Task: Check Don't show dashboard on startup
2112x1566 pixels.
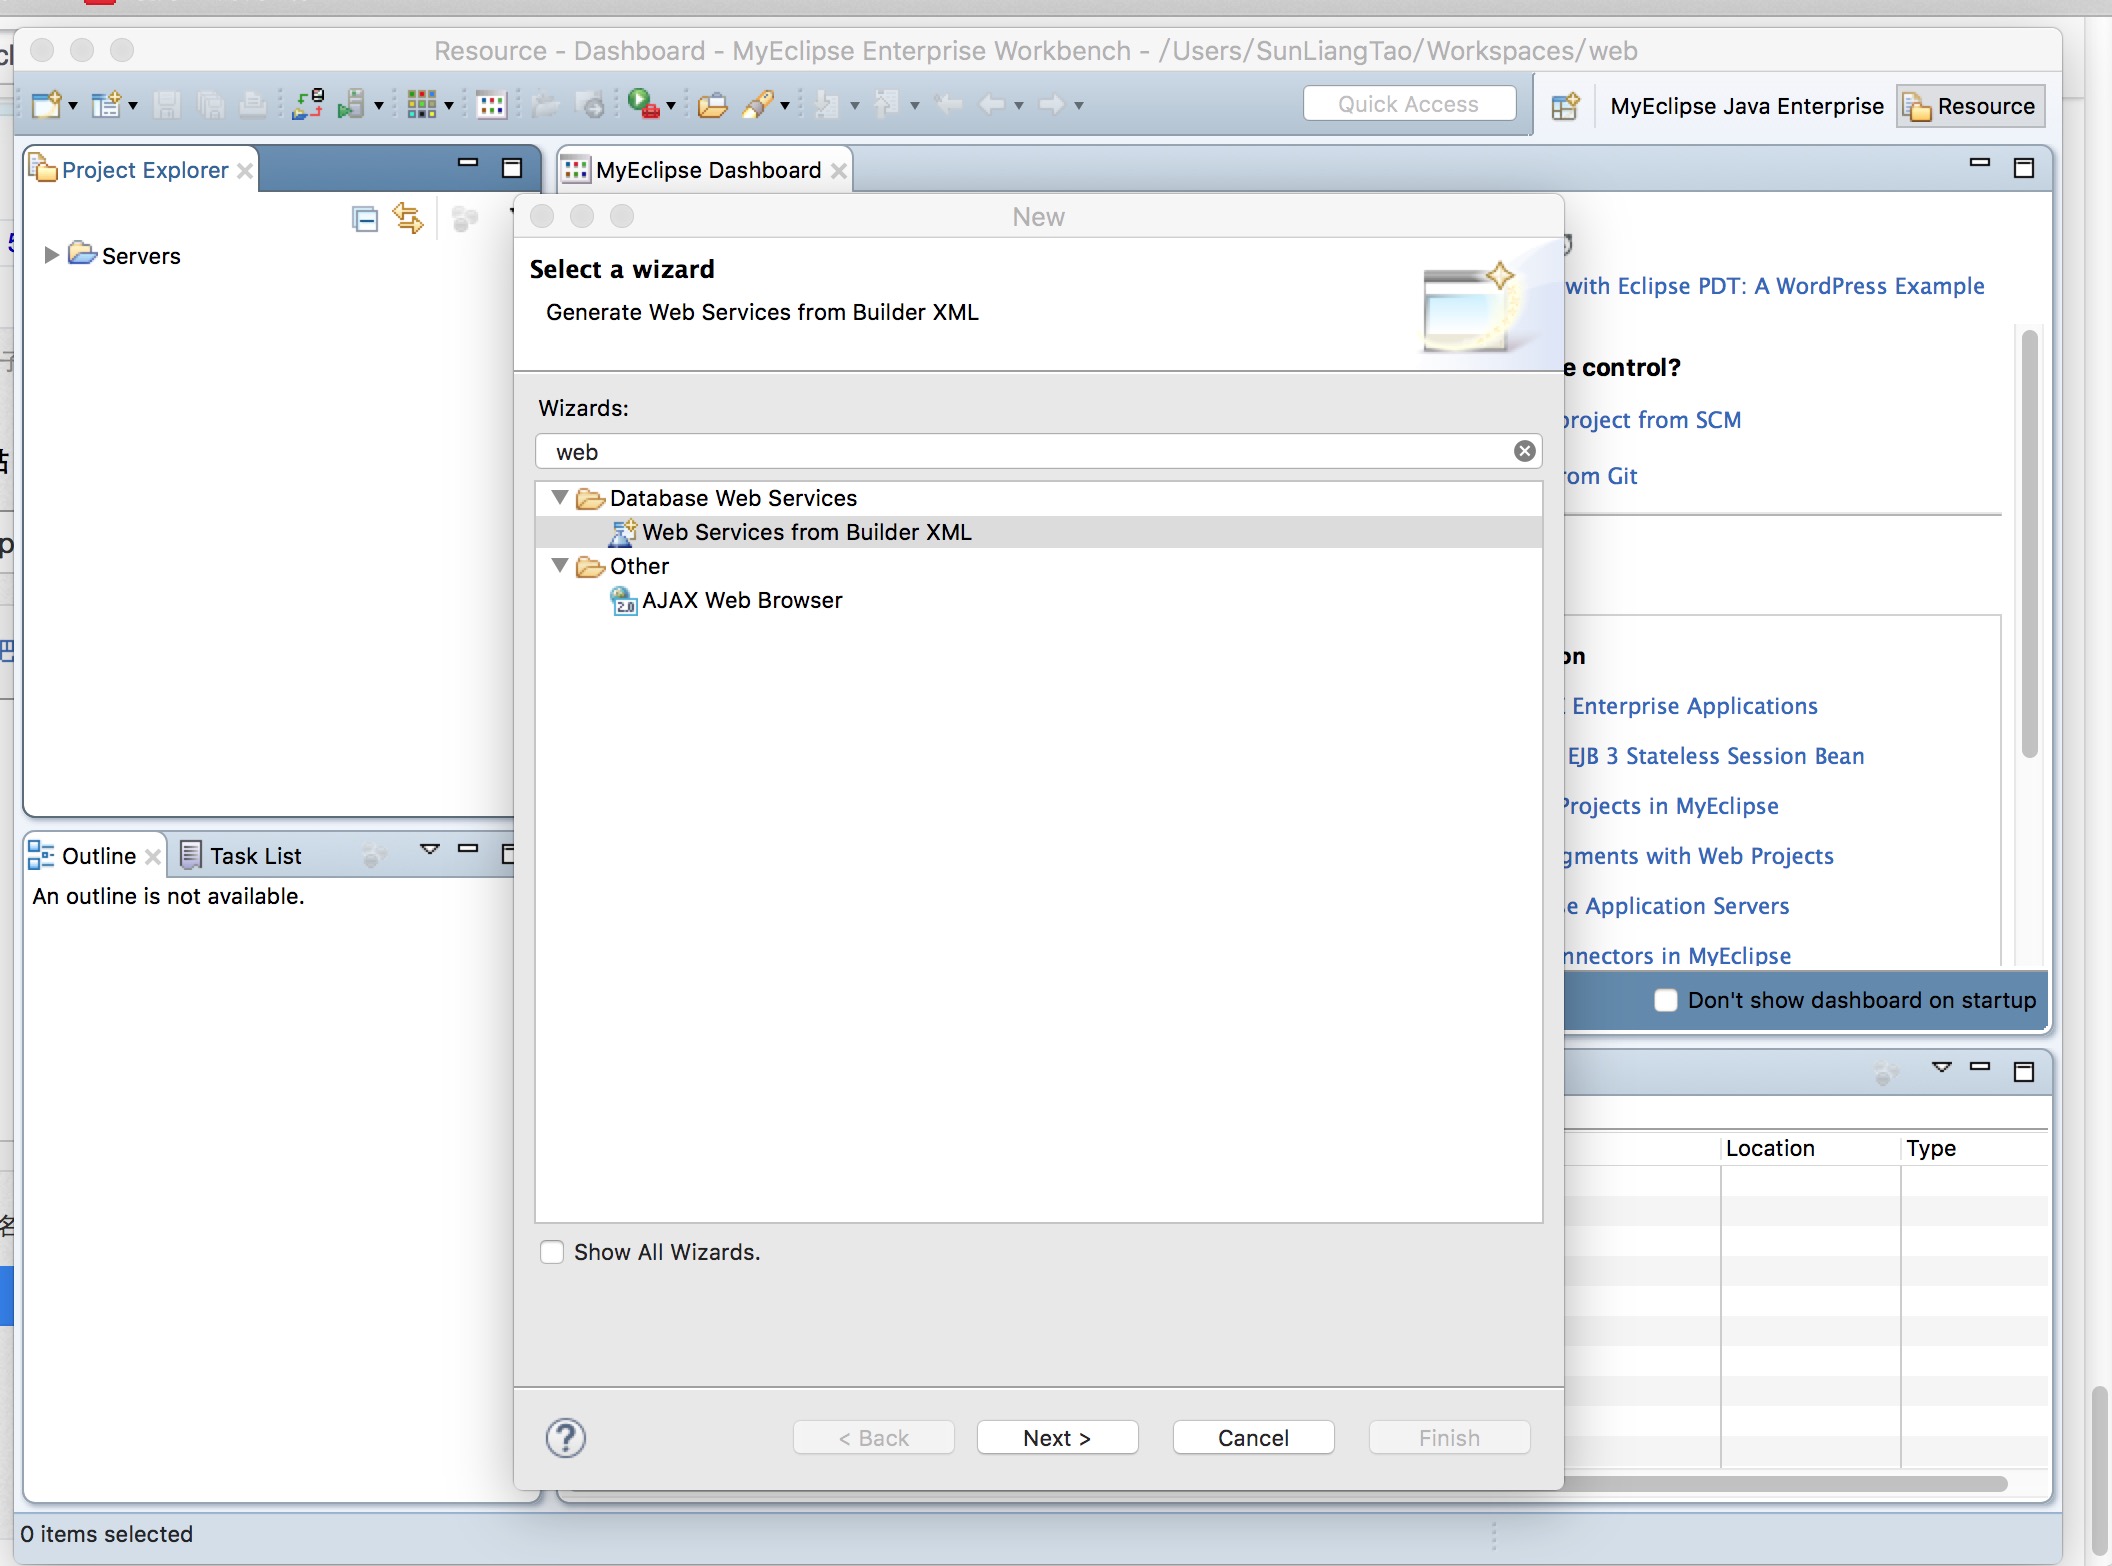Action: coord(1666,1000)
